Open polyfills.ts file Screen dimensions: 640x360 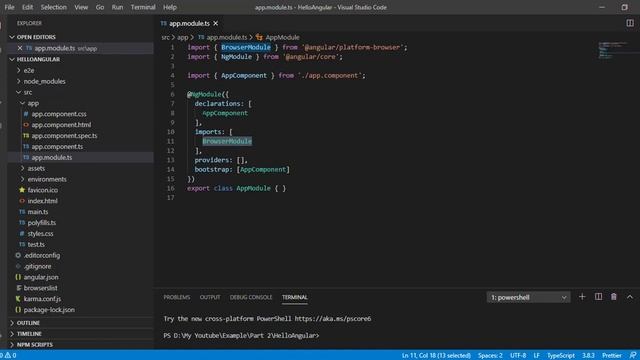point(42,223)
